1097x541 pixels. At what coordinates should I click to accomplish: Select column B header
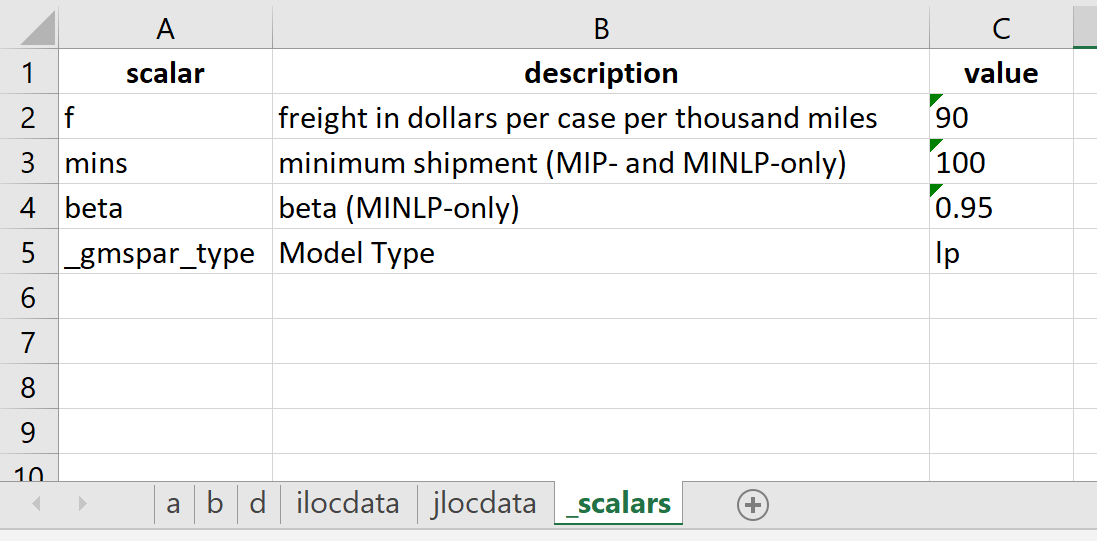coord(601,30)
